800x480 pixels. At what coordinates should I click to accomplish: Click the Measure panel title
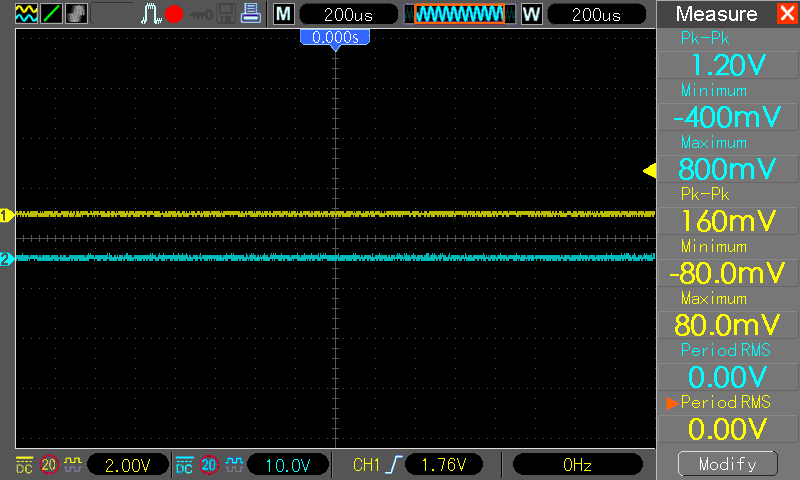tap(716, 14)
